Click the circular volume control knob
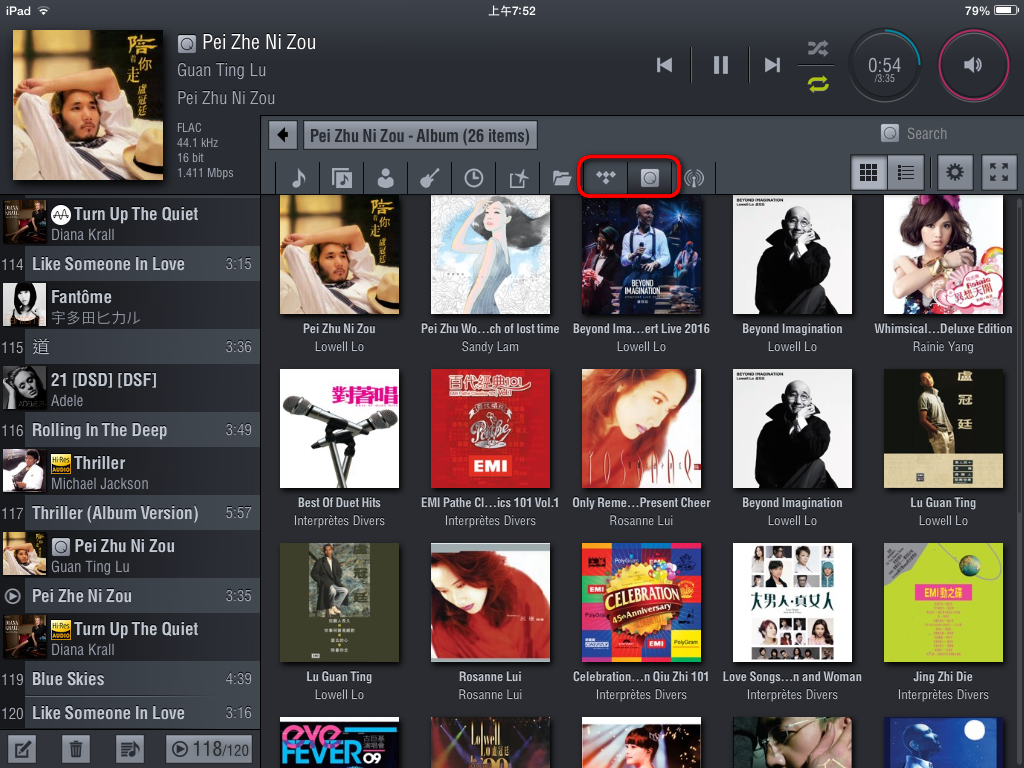This screenshot has height=768, width=1024. point(973,65)
